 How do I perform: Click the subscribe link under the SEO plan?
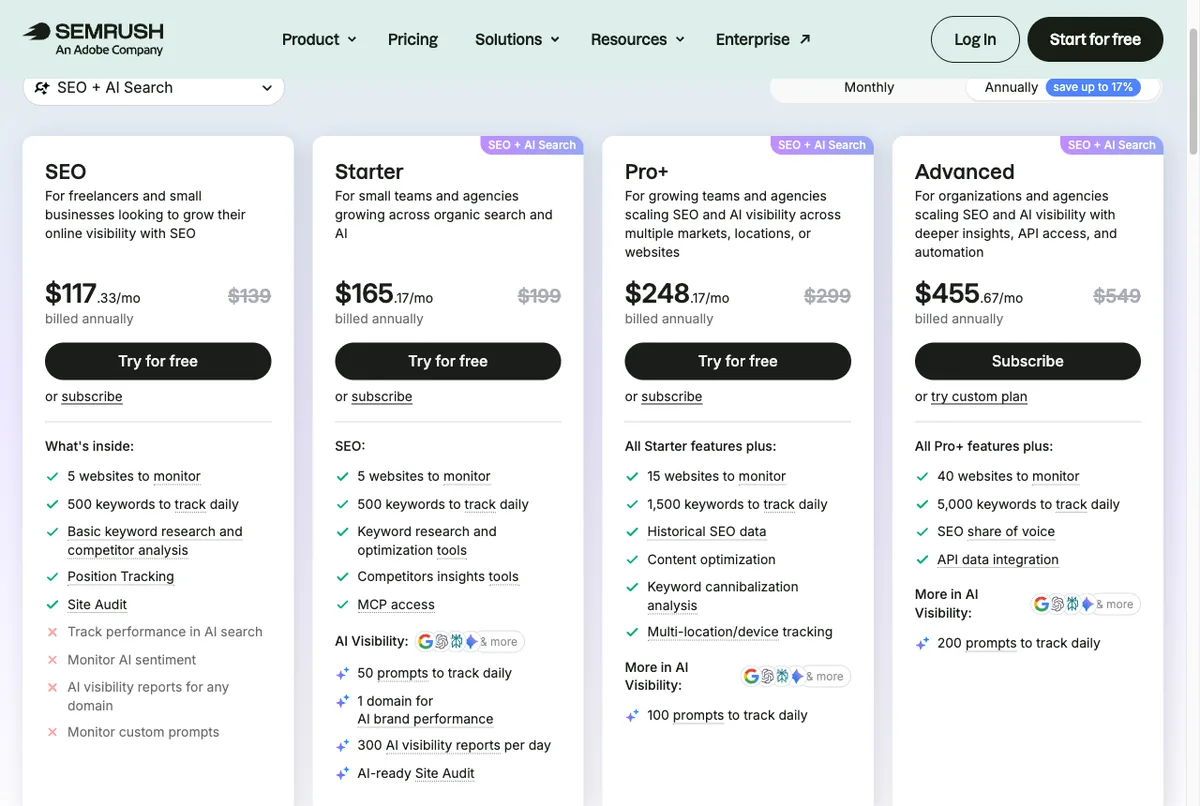[x=92, y=397]
